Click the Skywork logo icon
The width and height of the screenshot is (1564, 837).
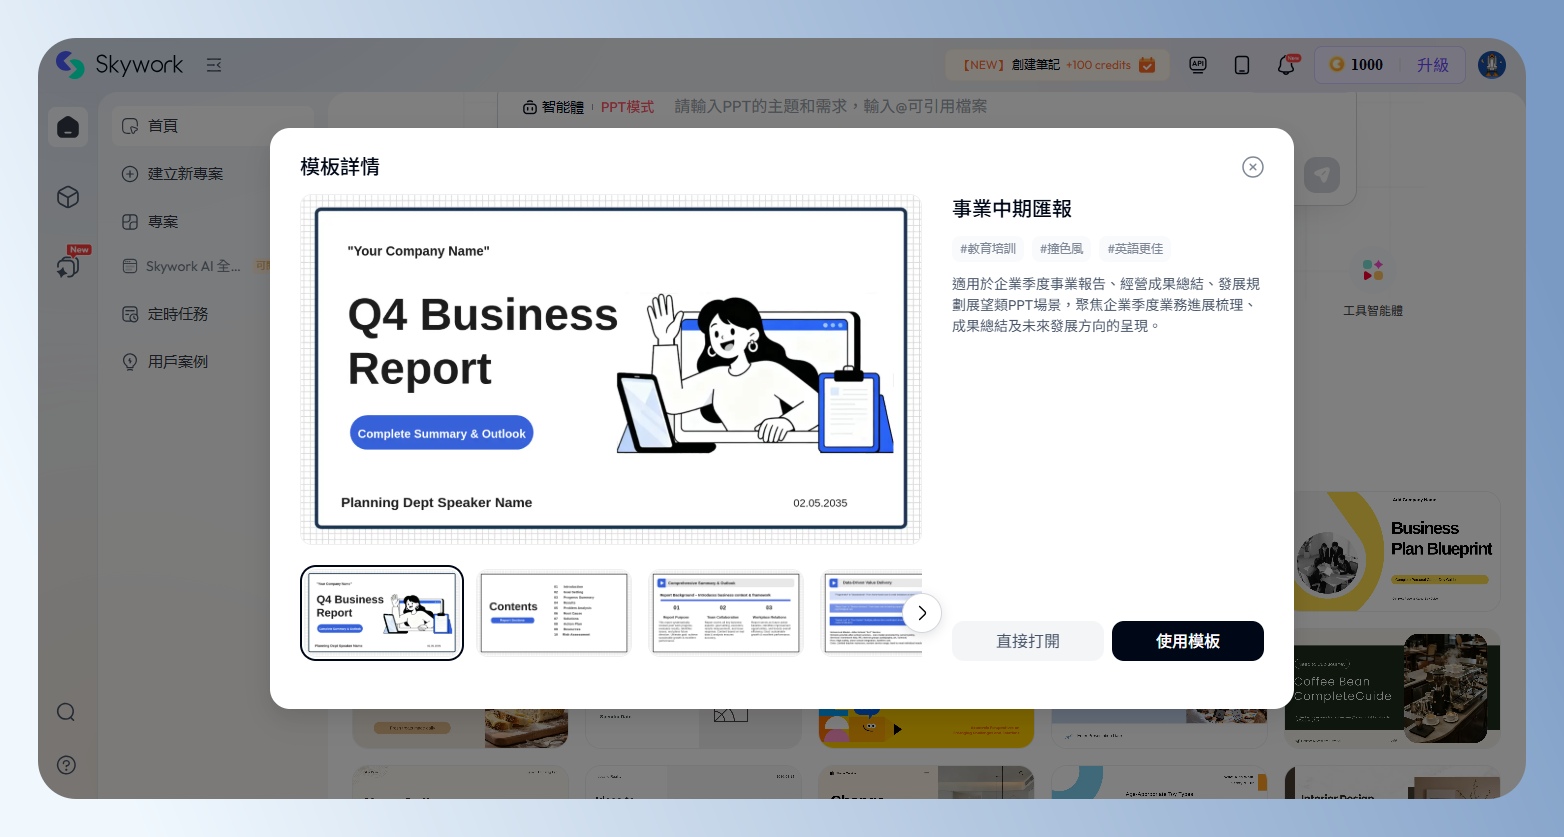(70, 65)
